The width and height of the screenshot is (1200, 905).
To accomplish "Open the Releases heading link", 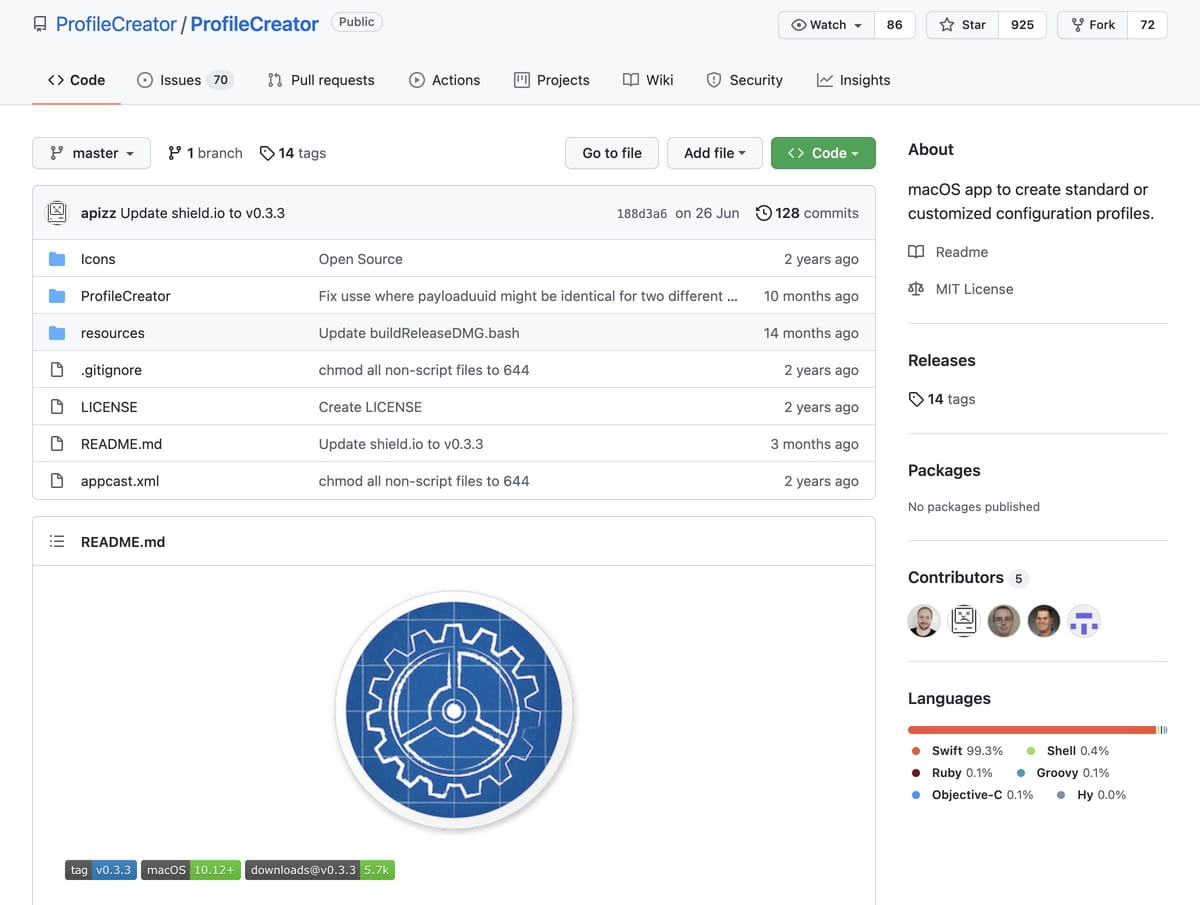I will click(942, 360).
